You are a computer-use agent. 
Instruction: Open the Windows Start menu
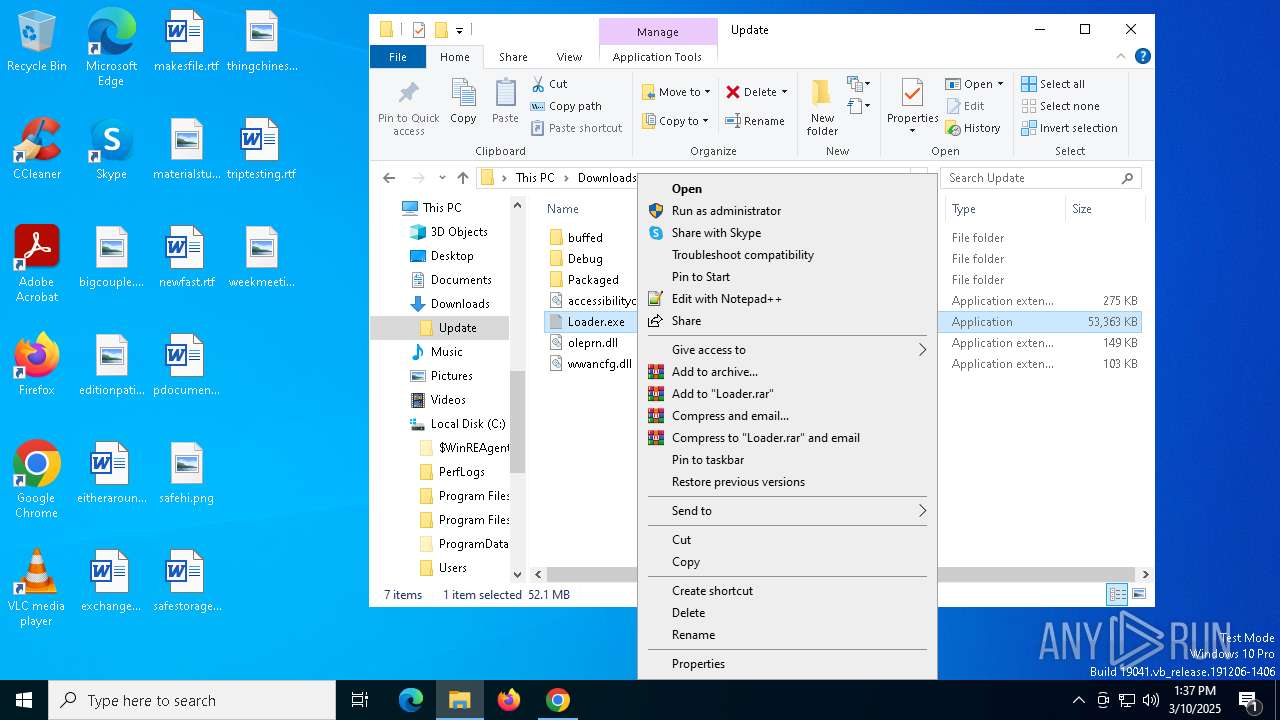pos(24,700)
